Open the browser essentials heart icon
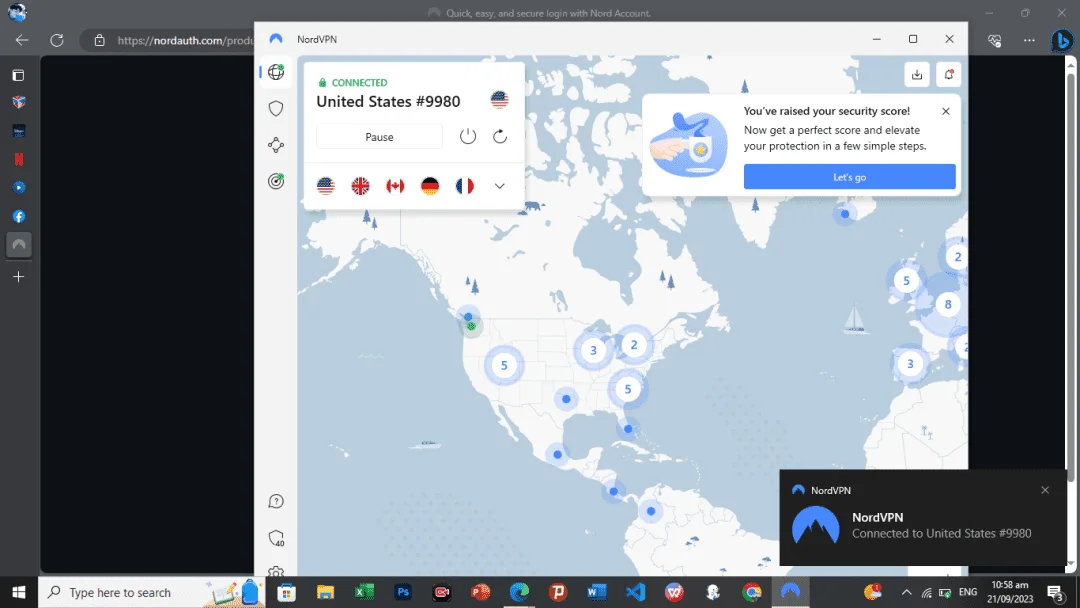Viewport: 1080px width, 608px height. [994, 40]
